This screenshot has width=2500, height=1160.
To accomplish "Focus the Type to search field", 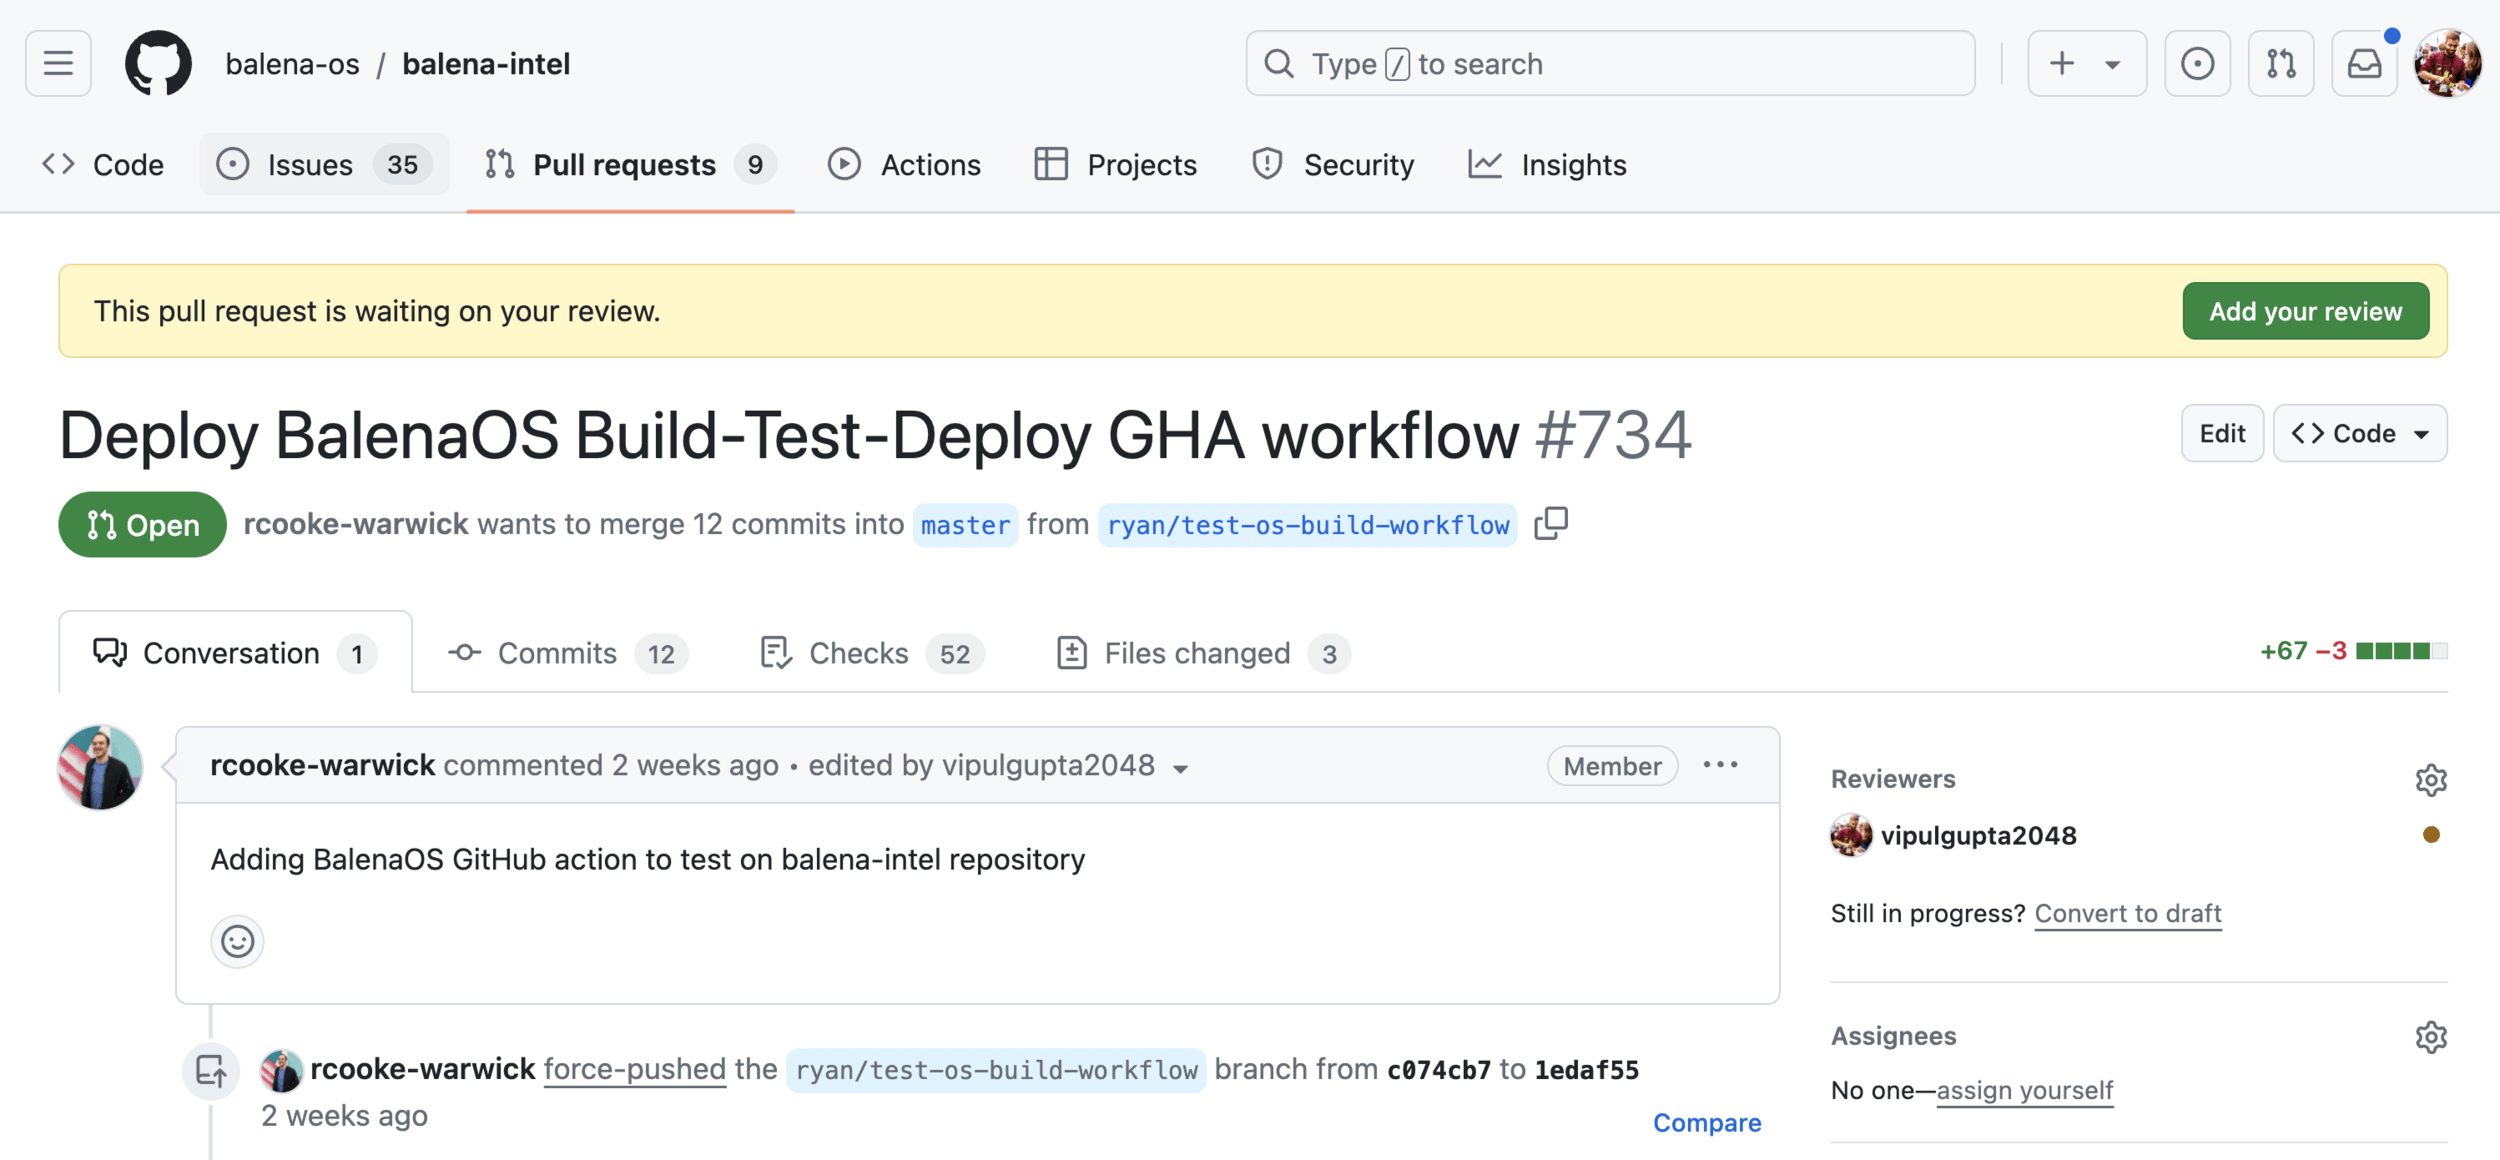I will [x=1610, y=64].
